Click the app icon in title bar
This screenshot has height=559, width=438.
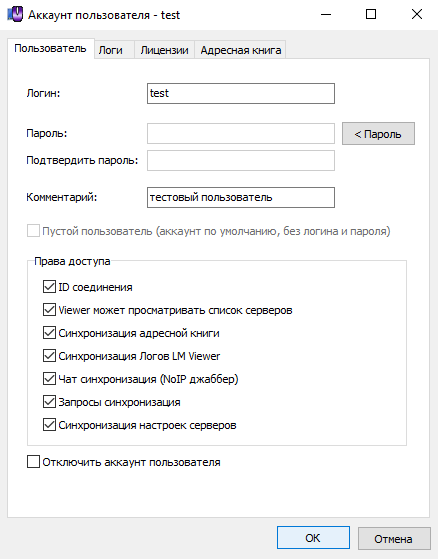[x=15, y=15]
